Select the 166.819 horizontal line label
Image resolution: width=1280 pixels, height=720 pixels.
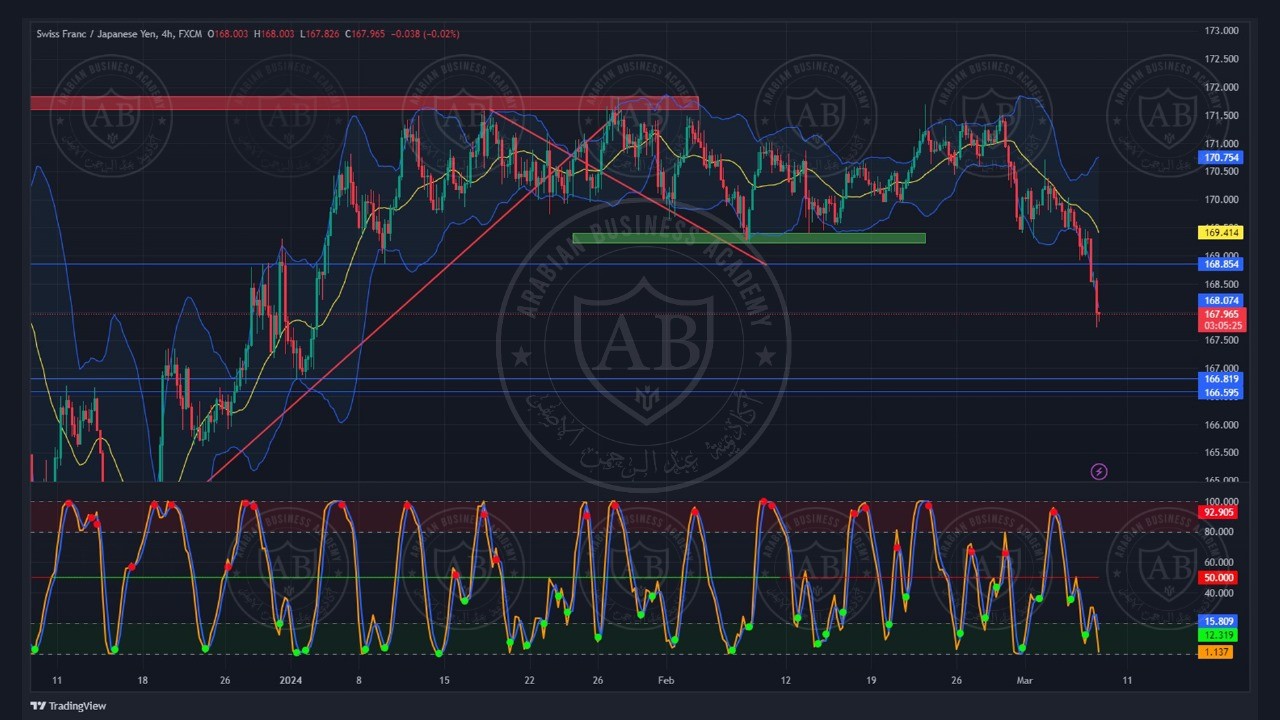click(x=1221, y=379)
